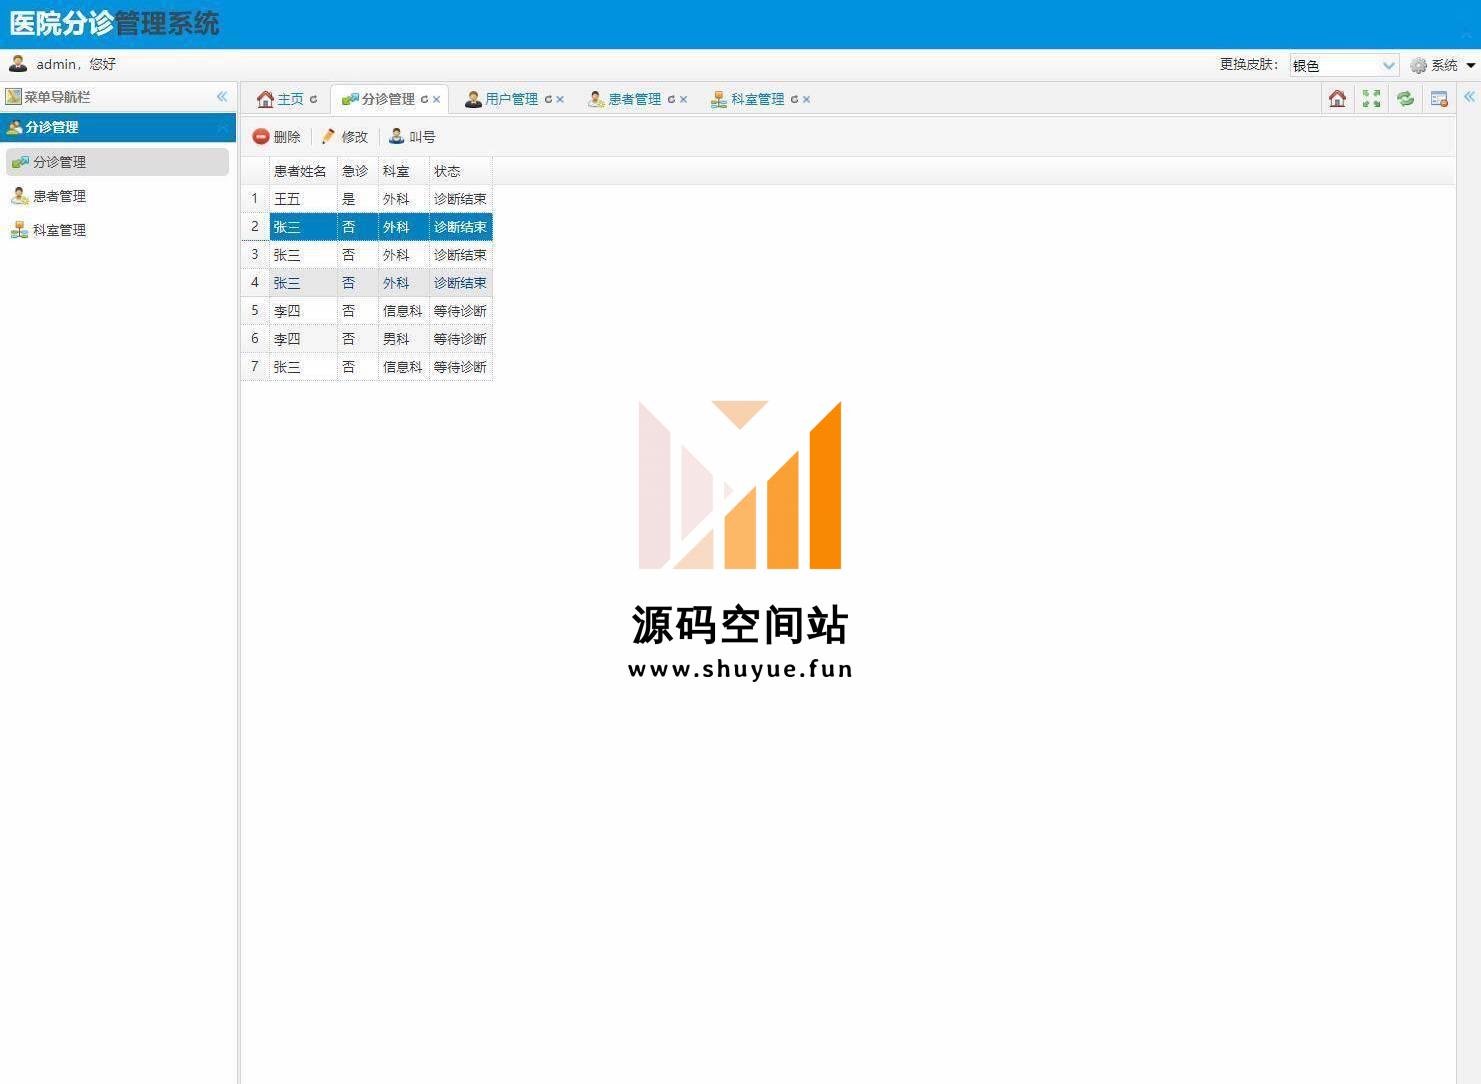Image resolution: width=1481 pixels, height=1084 pixels.
Task: Click the 状态 column header
Action: [x=461, y=171]
